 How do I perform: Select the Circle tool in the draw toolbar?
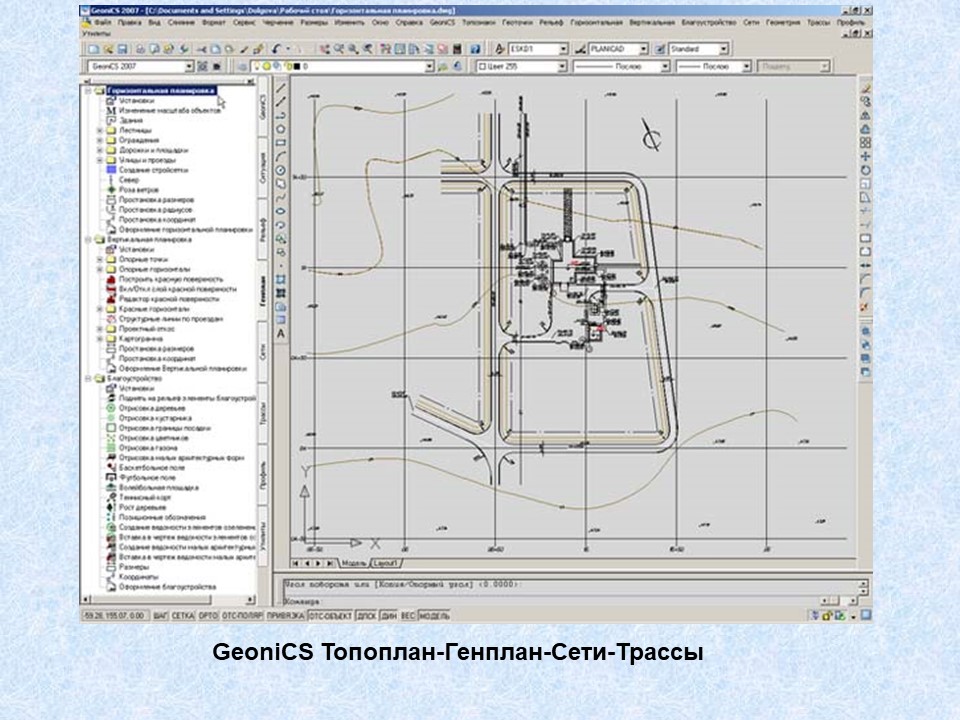(280, 170)
